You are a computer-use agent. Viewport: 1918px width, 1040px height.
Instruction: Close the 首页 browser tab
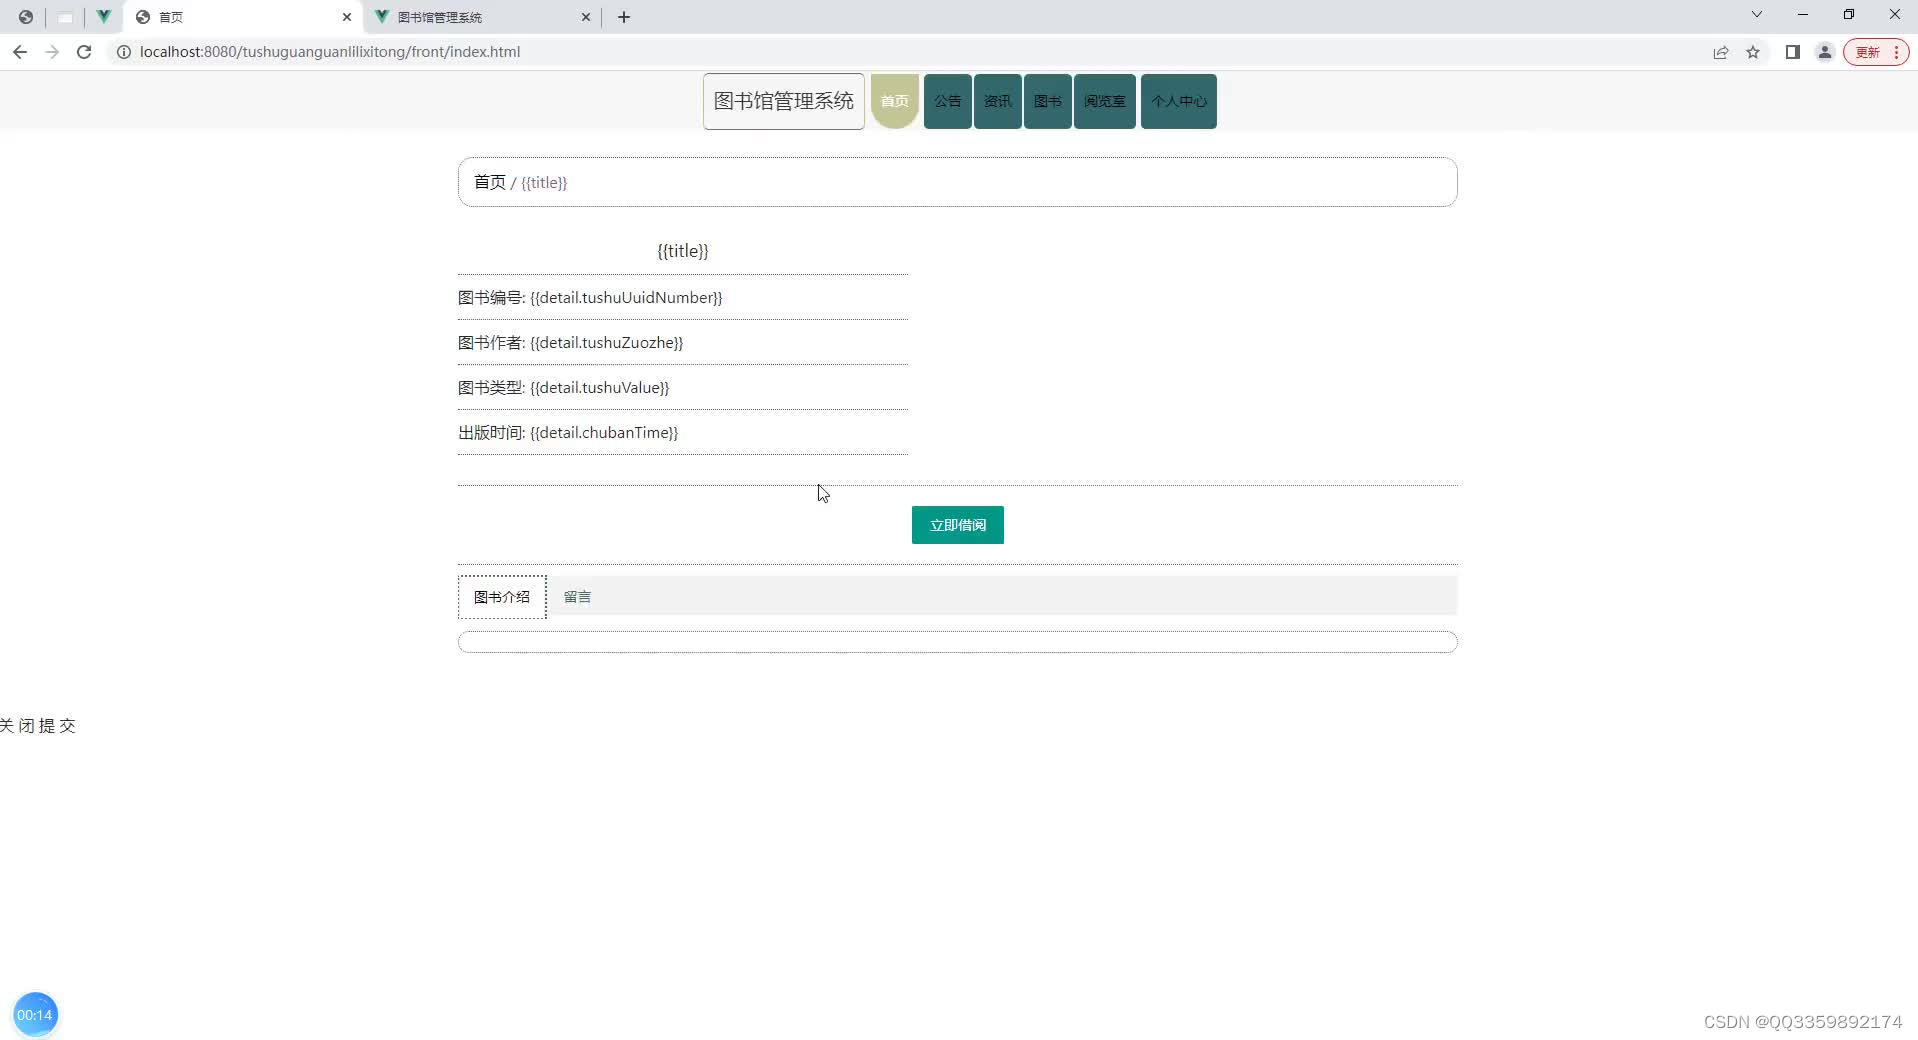click(x=347, y=17)
